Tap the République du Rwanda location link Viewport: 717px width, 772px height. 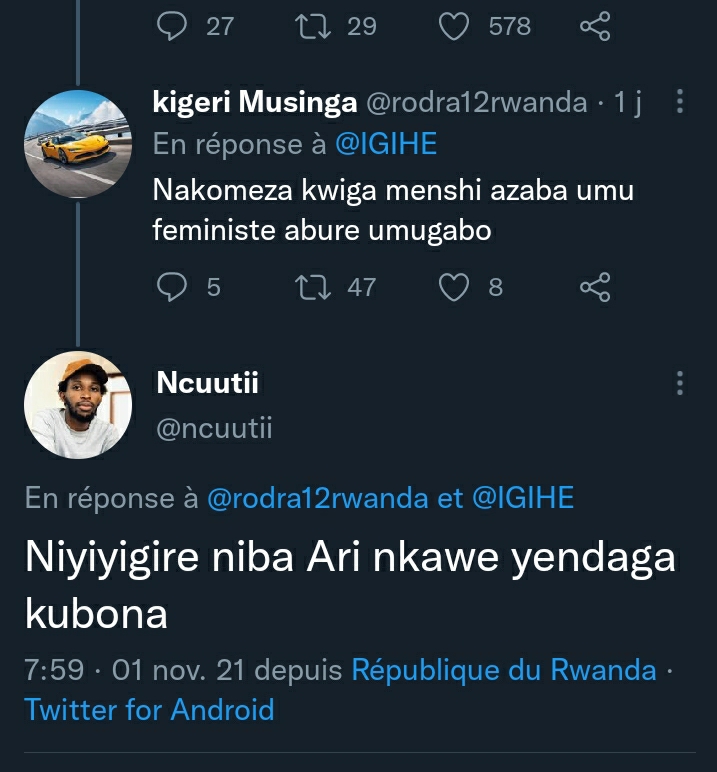[504, 669]
